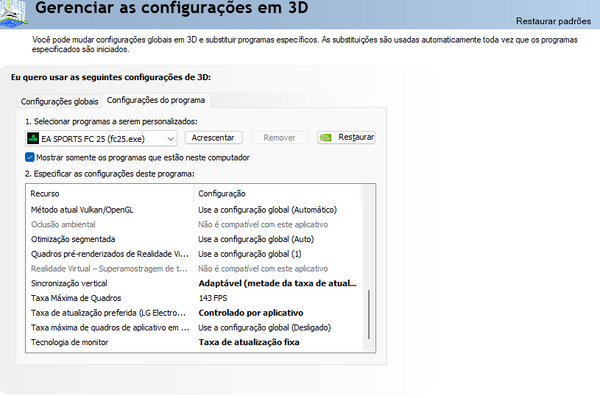Click Use a configuração global (Auto) value
Image resolution: width=600 pixels, height=398 pixels.
click(256, 239)
